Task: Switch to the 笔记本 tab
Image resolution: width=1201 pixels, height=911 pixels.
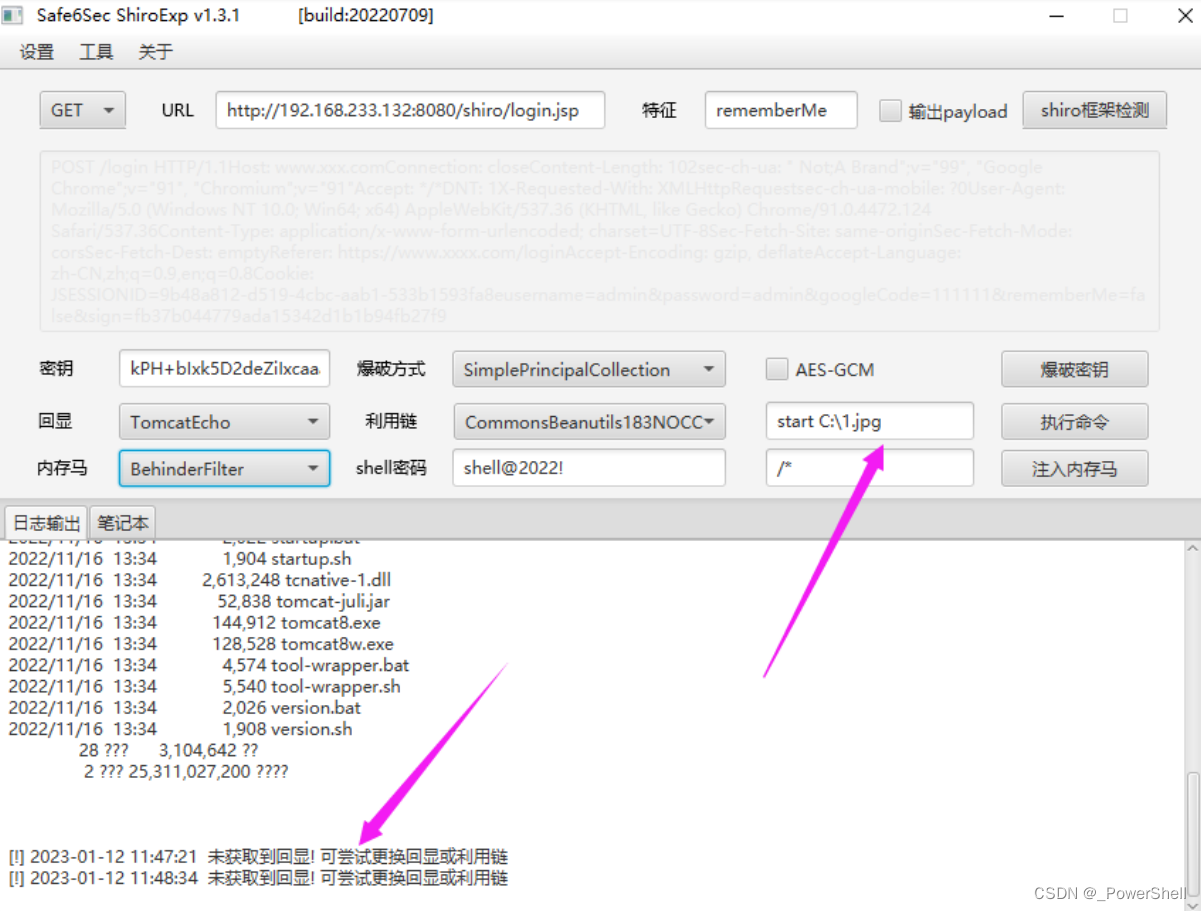Action: tap(123, 523)
